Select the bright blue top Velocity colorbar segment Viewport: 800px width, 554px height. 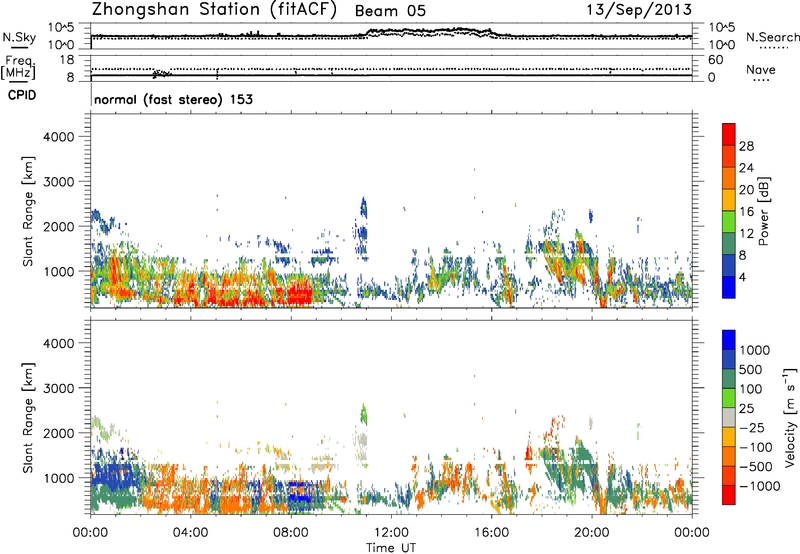(729, 340)
